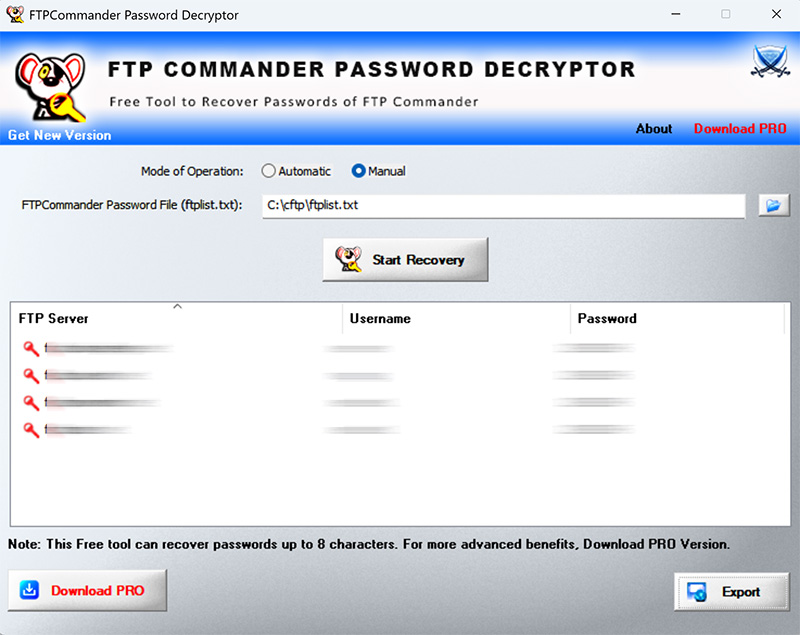Click the Export button
Screen dimensions: 800x635
point(726,592)
